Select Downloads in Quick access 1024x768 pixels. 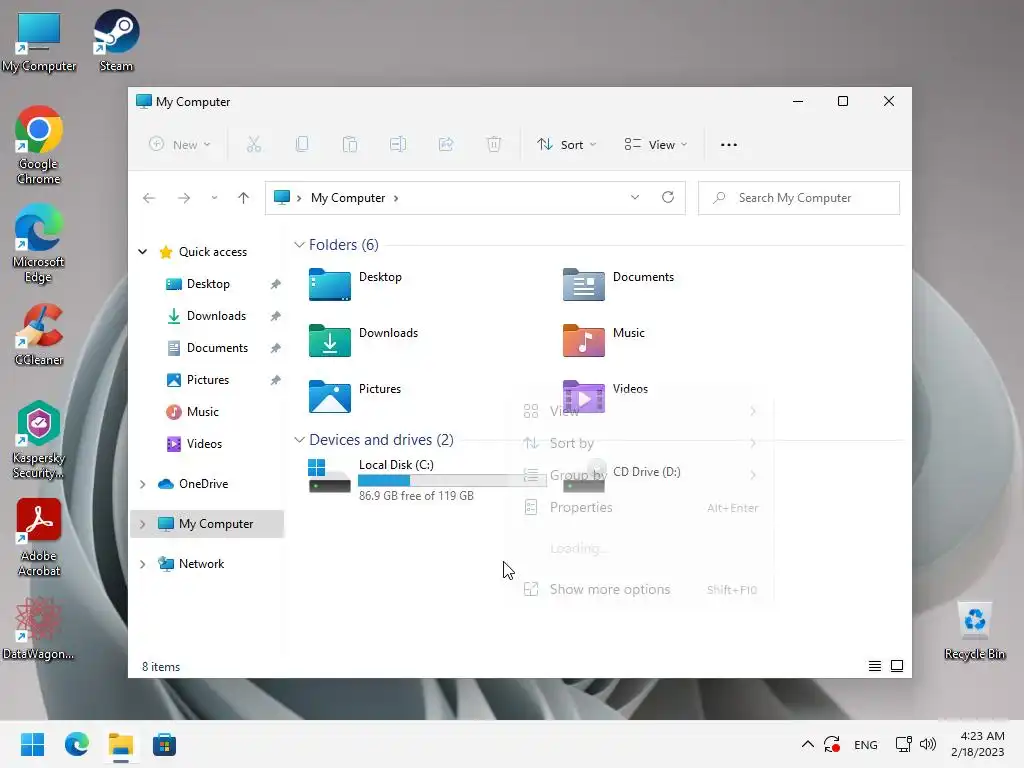pos(216,316)
